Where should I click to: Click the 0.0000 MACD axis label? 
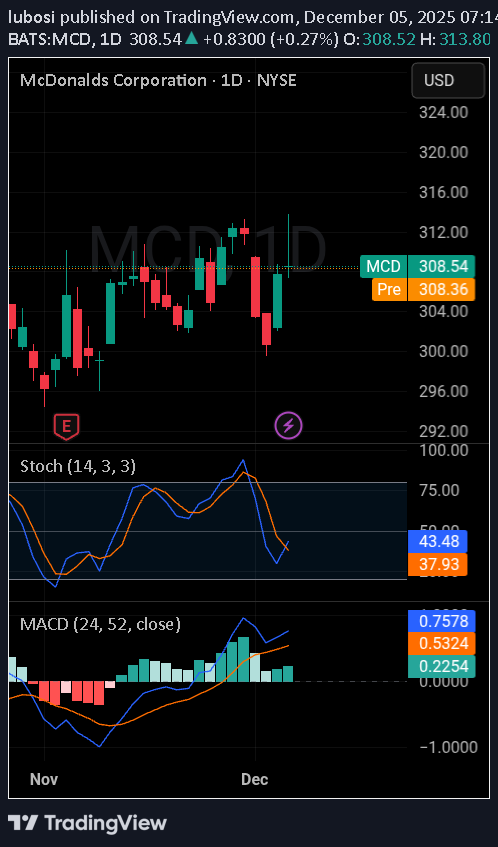tap(443, 682)
